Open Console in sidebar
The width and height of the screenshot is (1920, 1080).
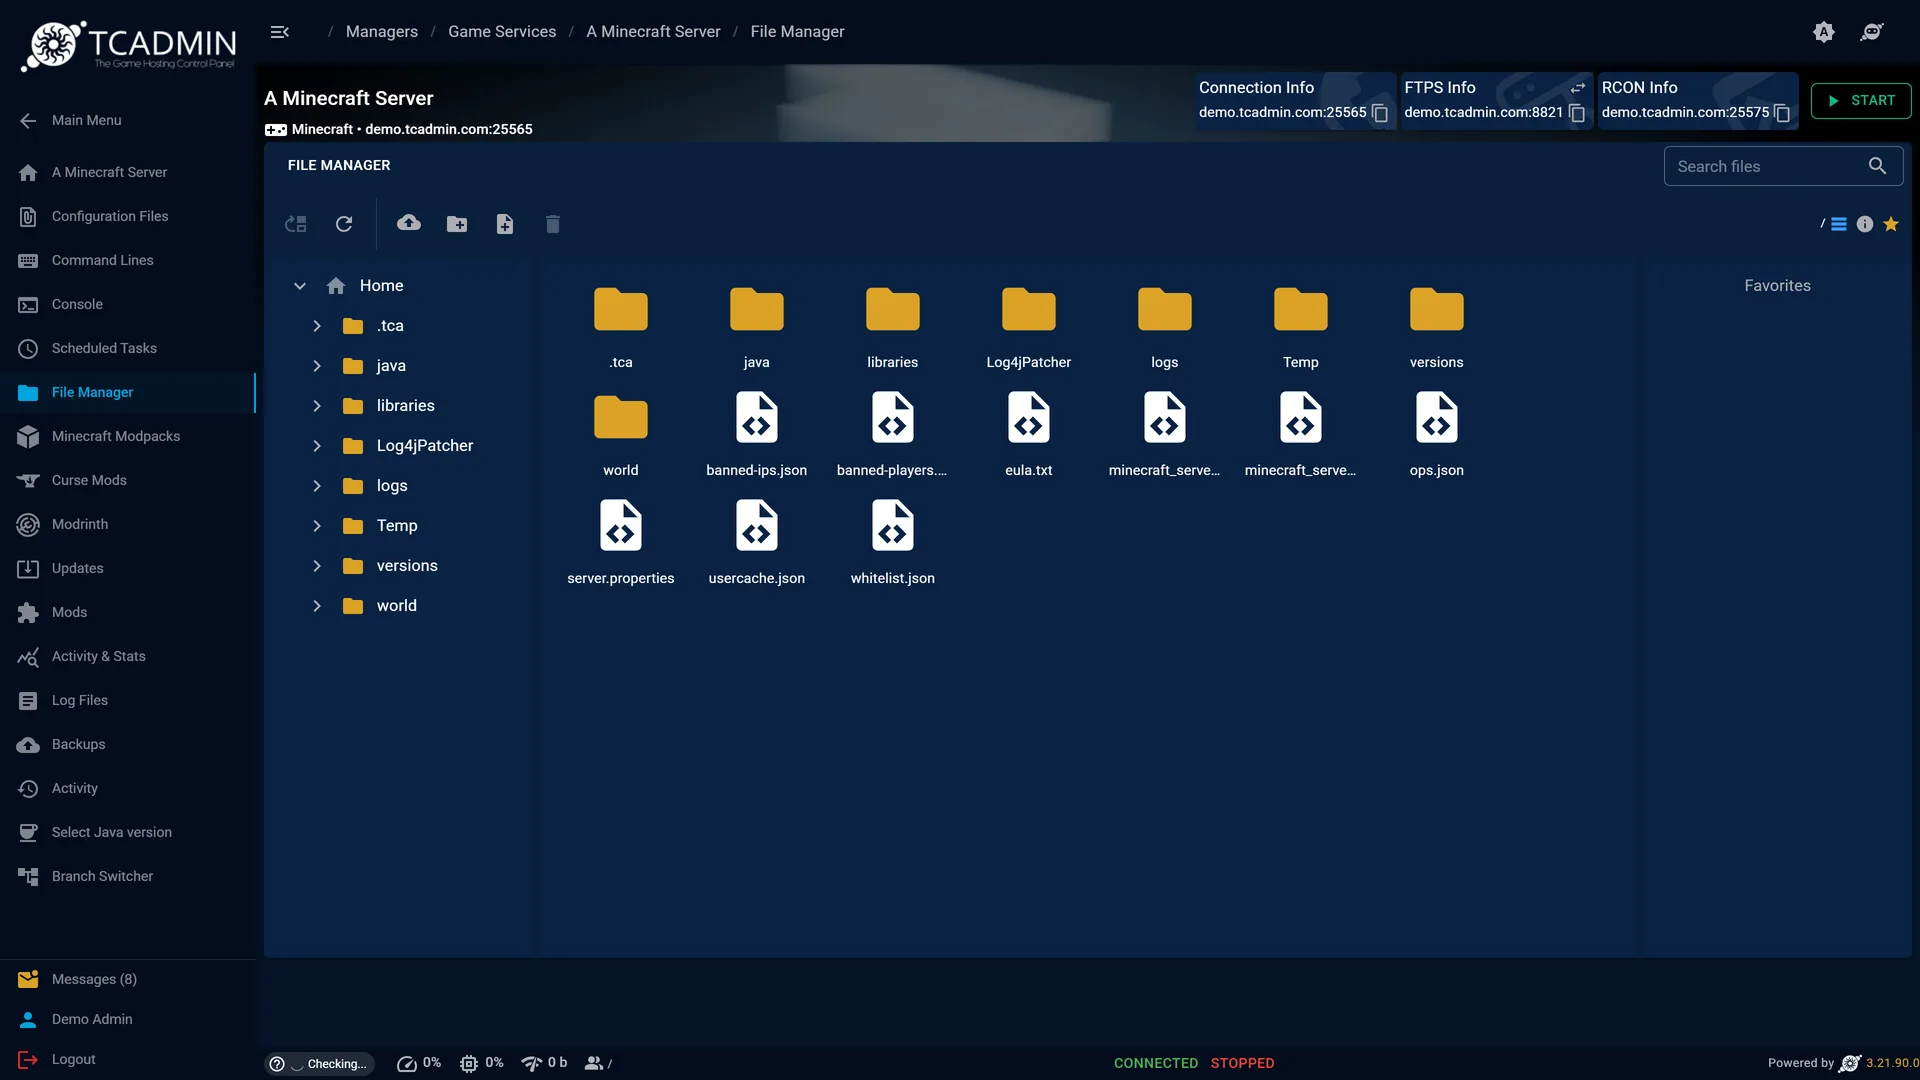coord(128,304)
